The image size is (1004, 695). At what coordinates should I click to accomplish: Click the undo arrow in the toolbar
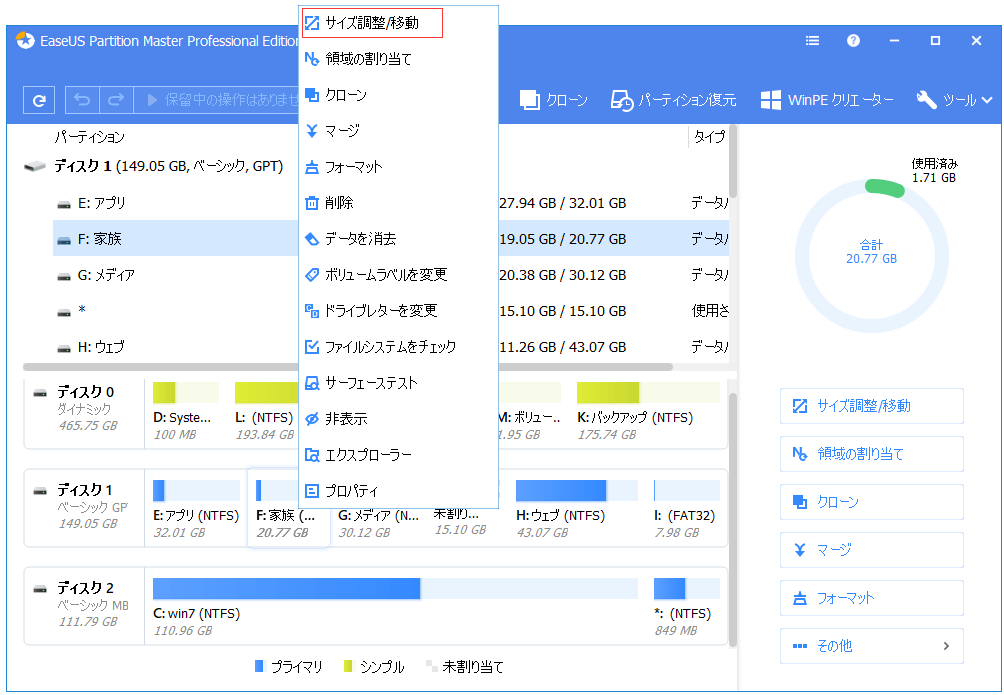(x=82, y=100)
